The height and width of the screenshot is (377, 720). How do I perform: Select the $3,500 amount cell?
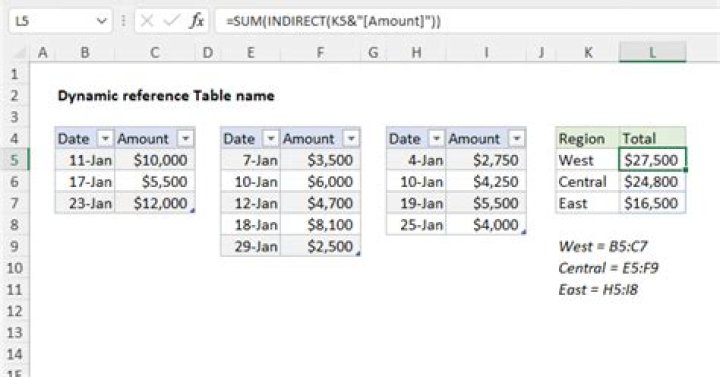pos(321,160)
